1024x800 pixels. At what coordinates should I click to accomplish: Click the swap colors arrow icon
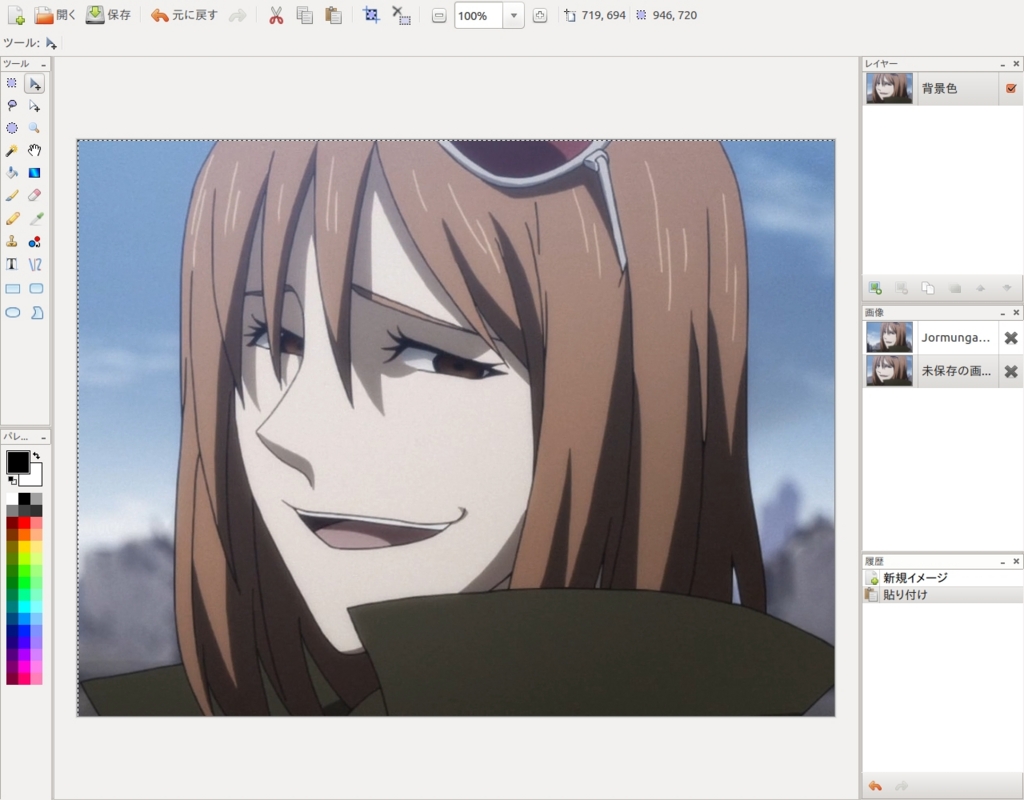pyautogui.click(x=37, y=455)
